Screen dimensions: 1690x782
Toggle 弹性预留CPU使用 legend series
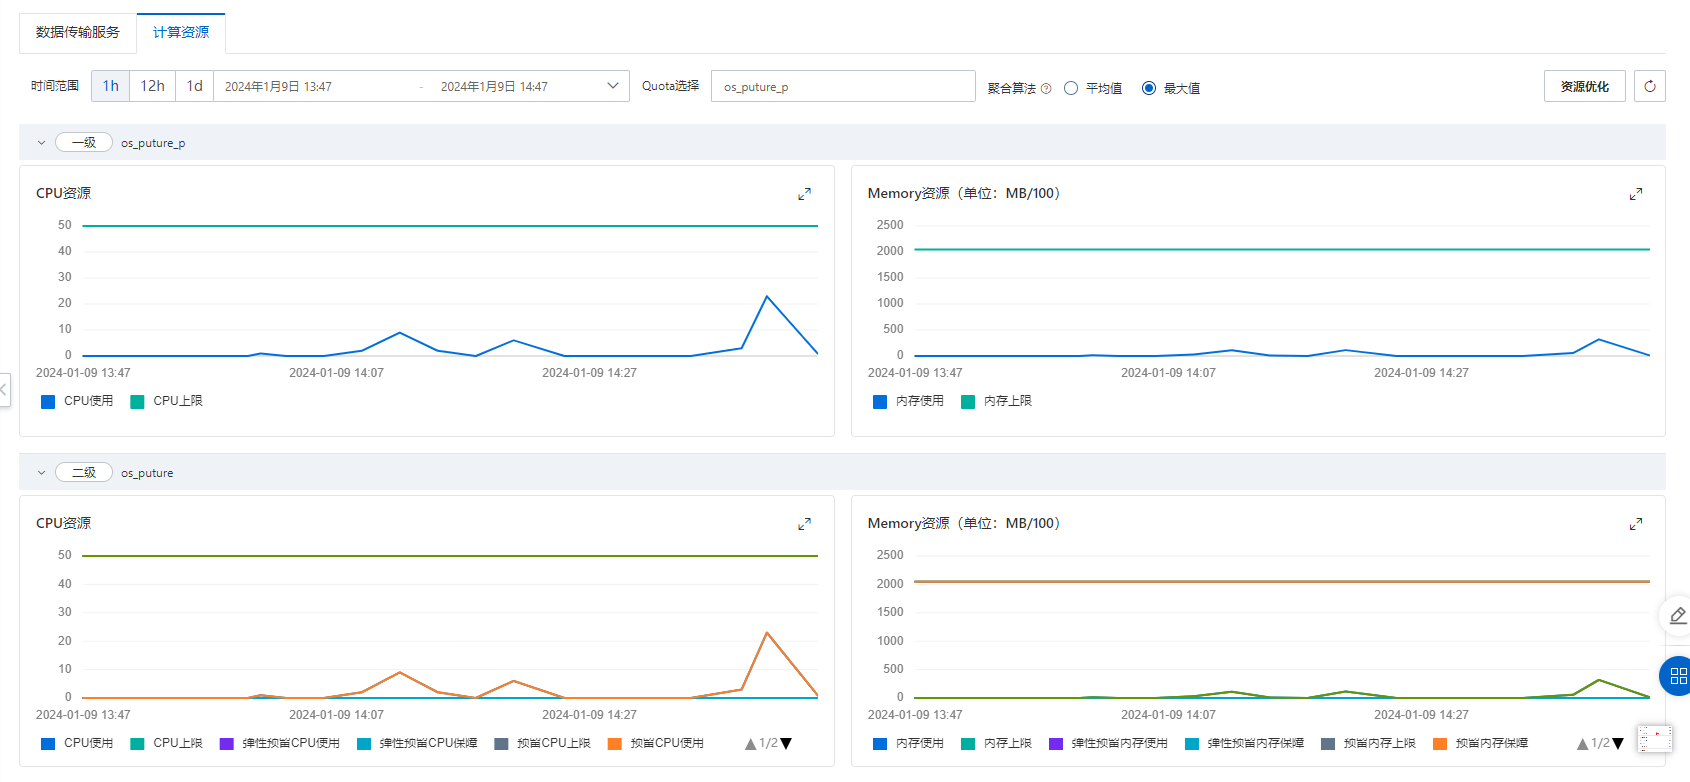(280, 743)
